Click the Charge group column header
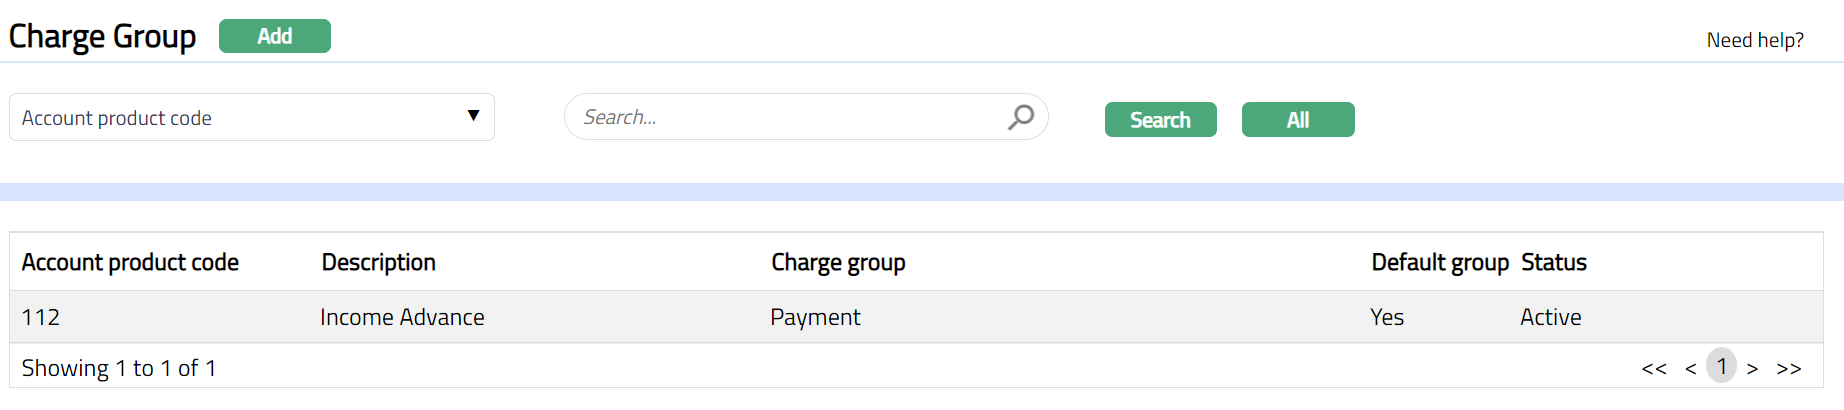Viewport: 1844px width, 410px height. click(838, 262)
